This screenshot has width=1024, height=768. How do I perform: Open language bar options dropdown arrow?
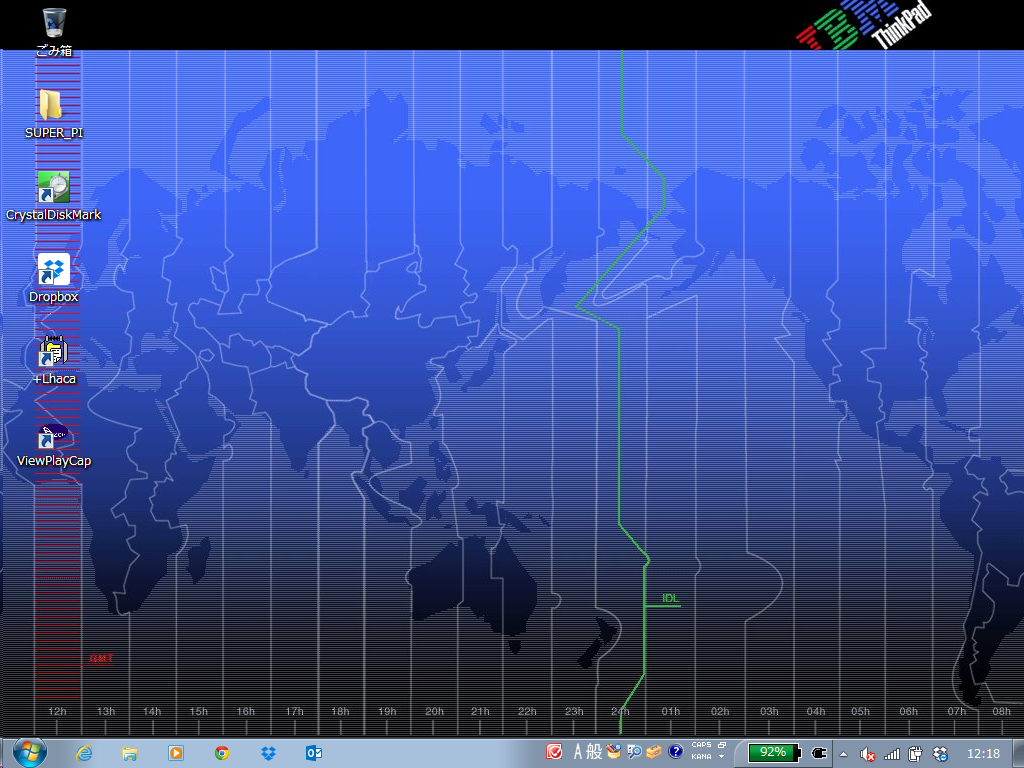(x=722, y=757)
